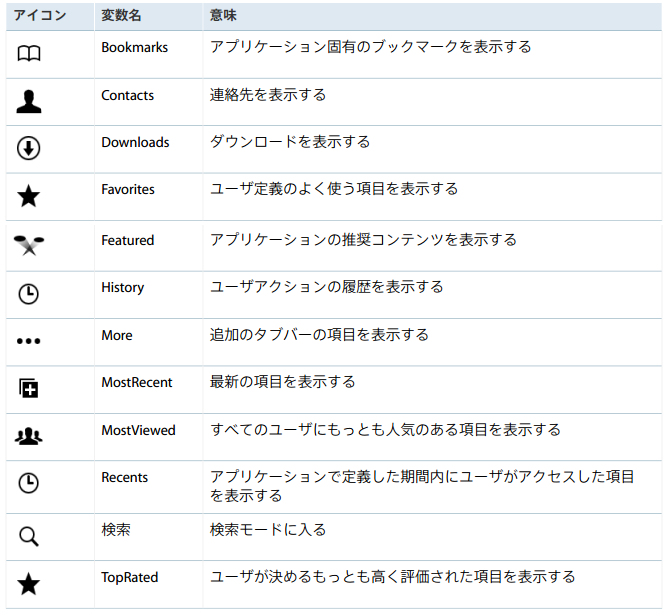Click the Featured spotlight icon
This screenshot has width=666, height=615.
[29, 245]
